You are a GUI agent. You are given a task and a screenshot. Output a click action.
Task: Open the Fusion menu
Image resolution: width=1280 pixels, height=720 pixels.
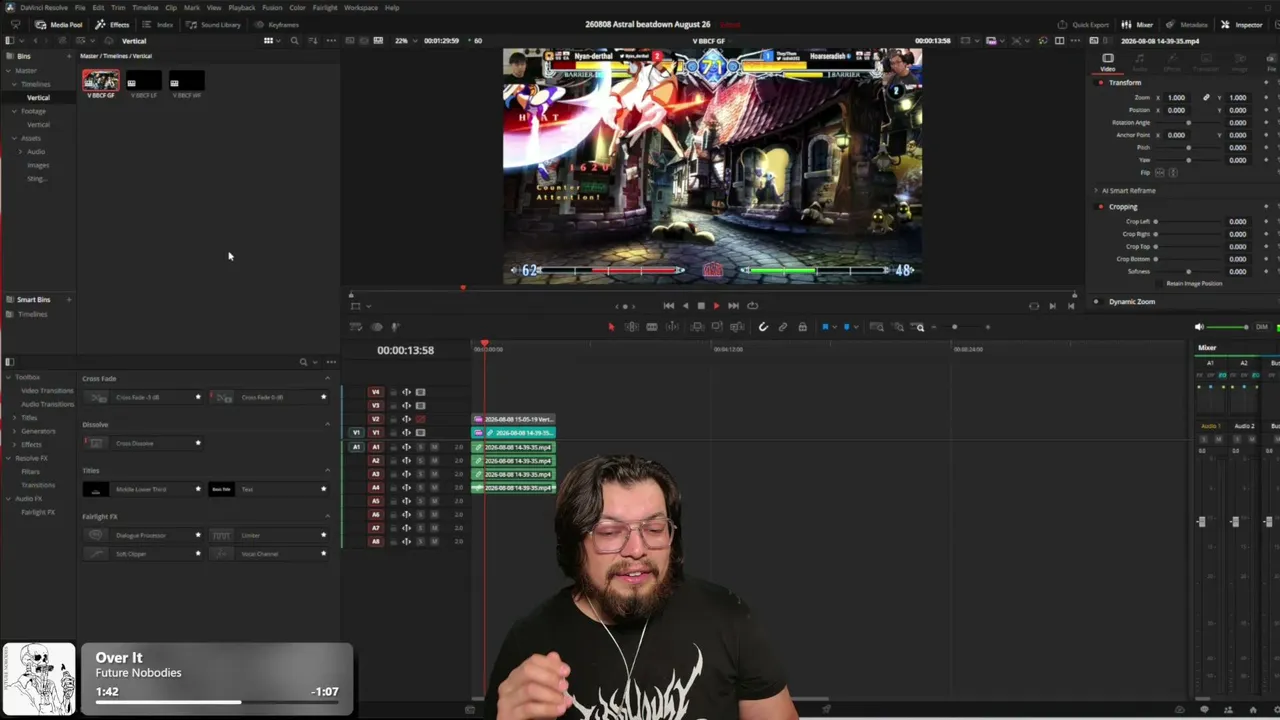point(272,7)
